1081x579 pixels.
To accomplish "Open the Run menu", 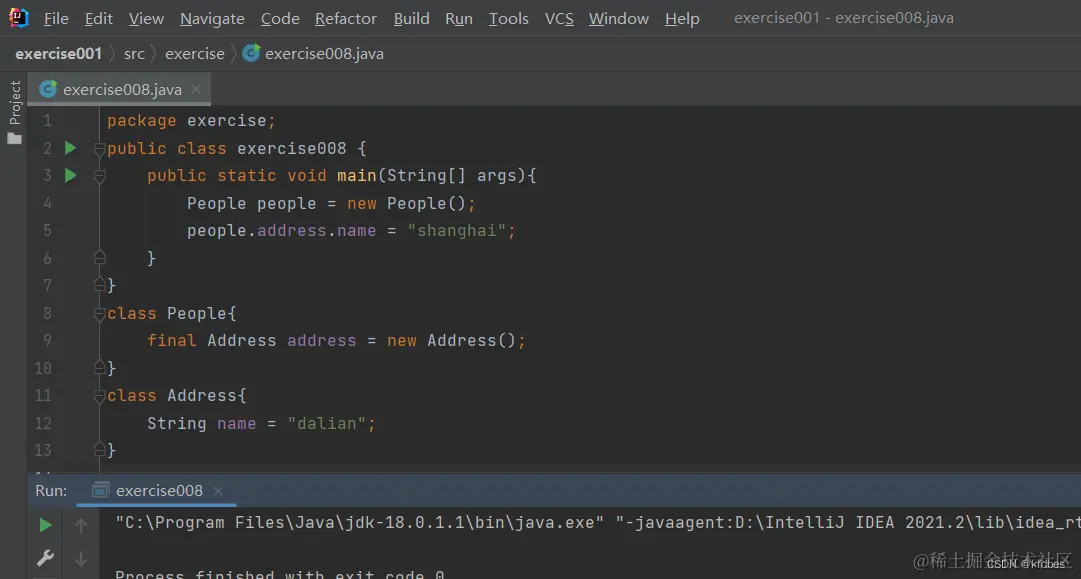I will 459,19.
